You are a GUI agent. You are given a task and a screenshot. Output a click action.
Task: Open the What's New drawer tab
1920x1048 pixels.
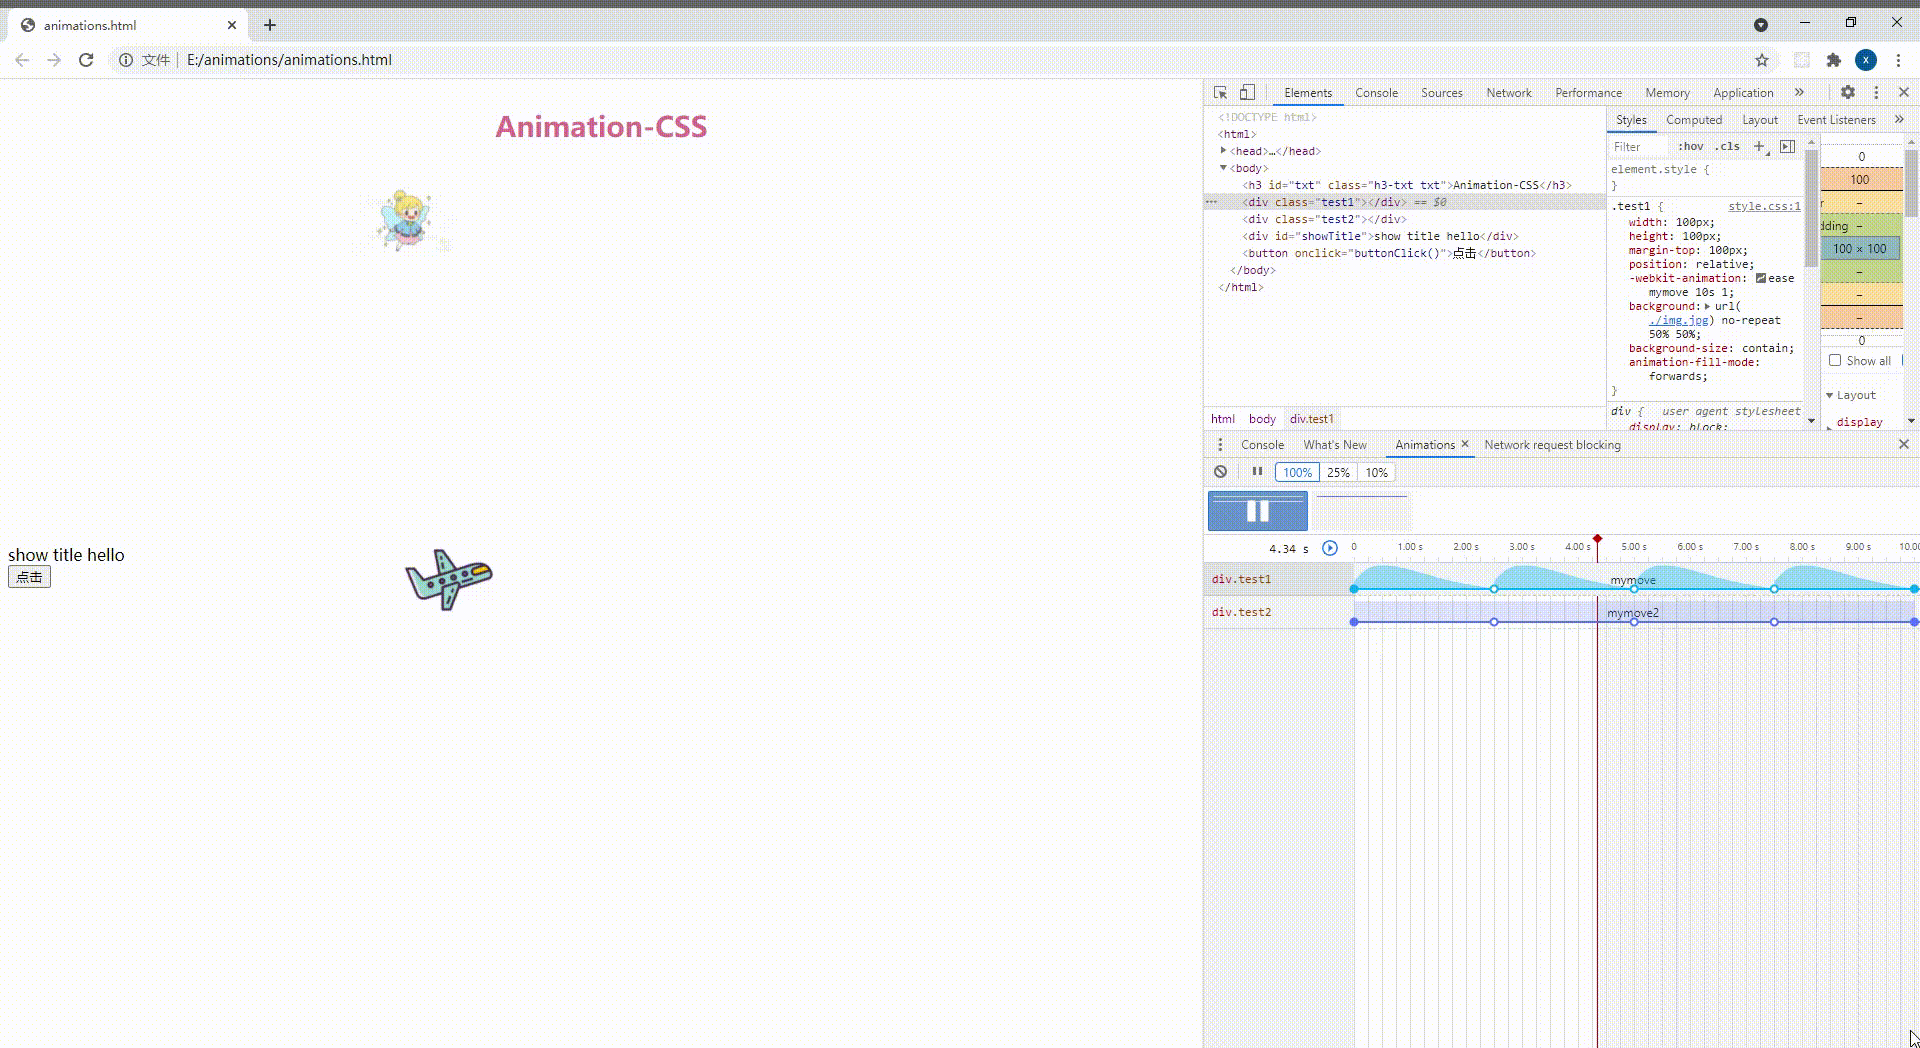pos(1335,445)
